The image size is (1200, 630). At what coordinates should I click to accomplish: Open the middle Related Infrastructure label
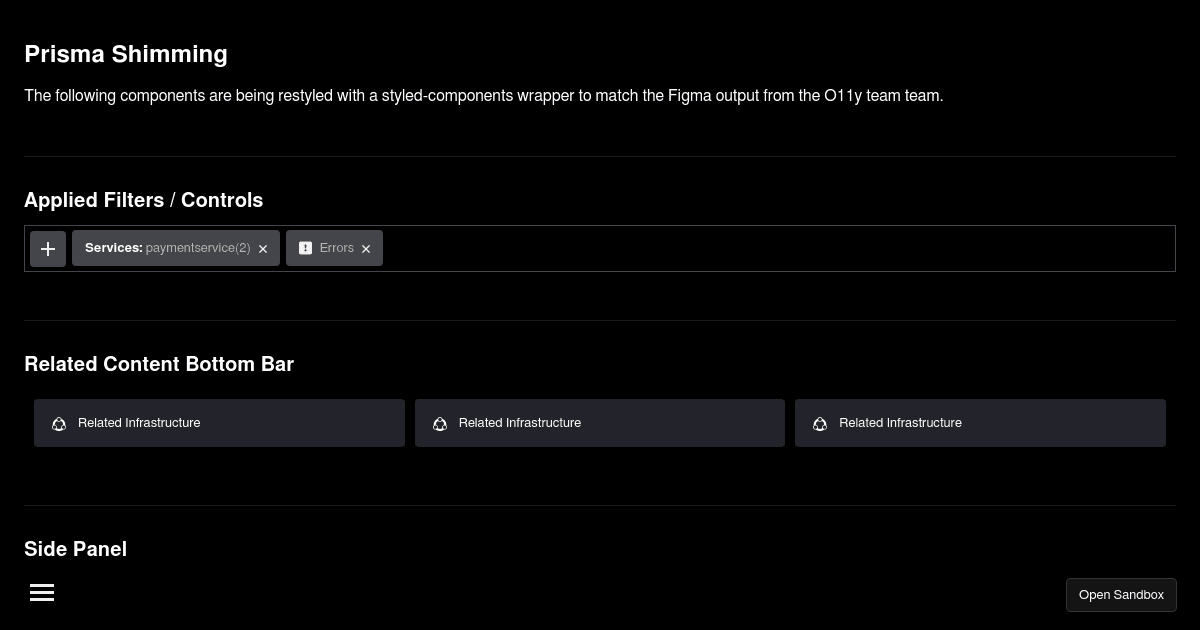pyautogui.click(x=520, y=423)
